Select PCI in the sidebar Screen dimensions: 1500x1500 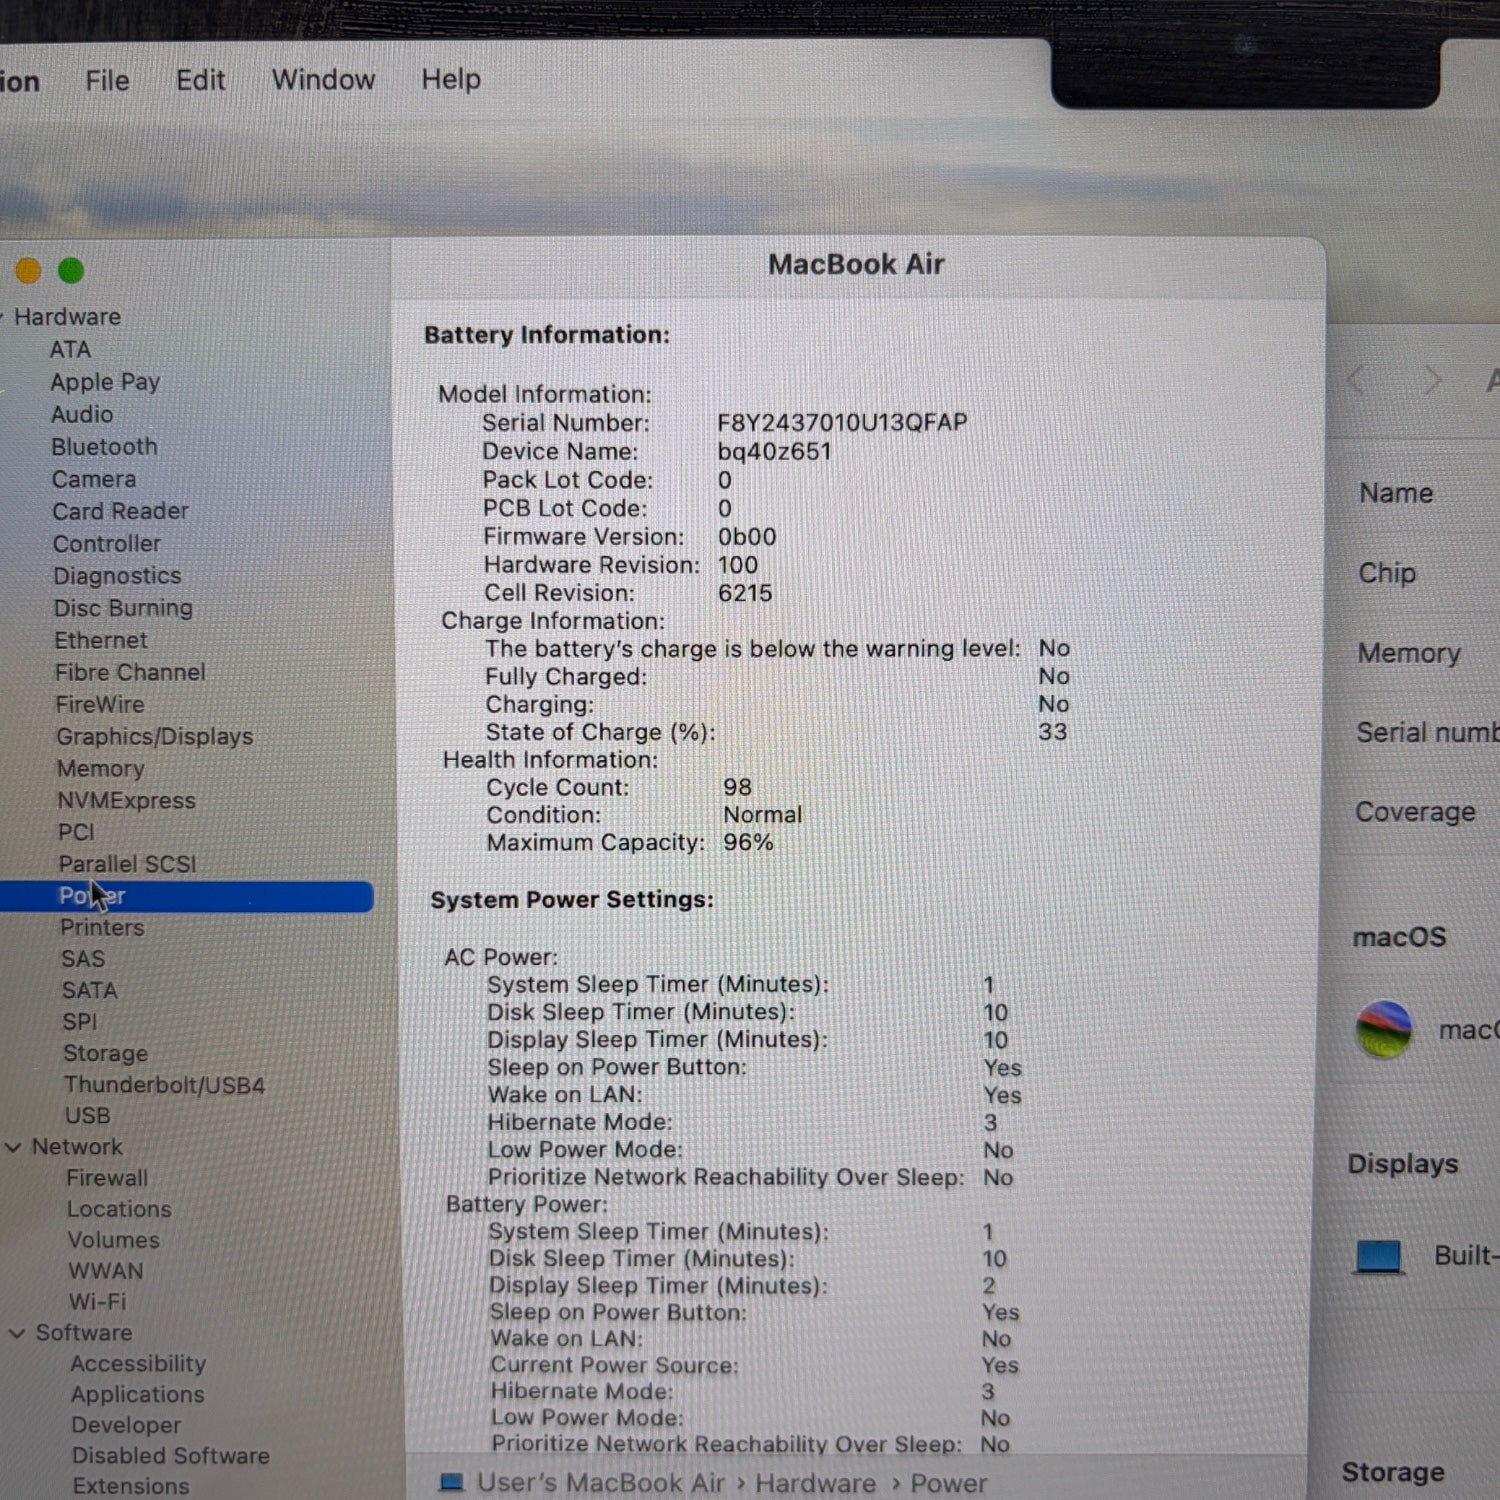(77, 832)
